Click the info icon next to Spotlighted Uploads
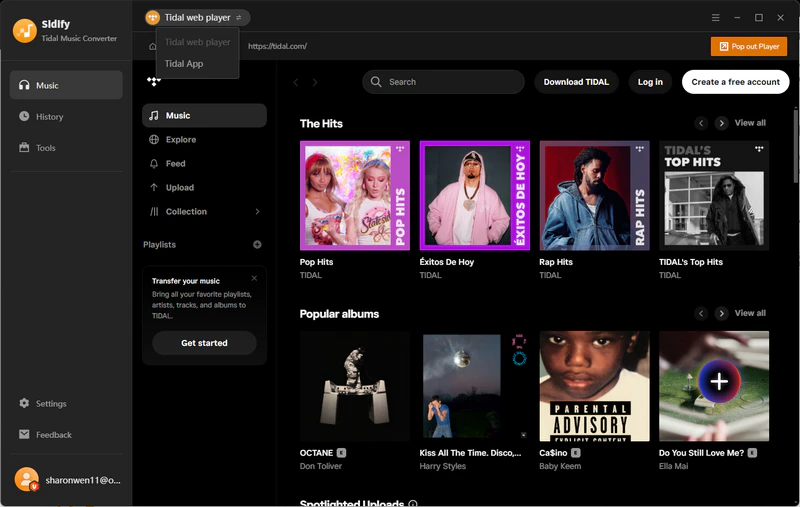The image size is (800, 507). [413, 503]
